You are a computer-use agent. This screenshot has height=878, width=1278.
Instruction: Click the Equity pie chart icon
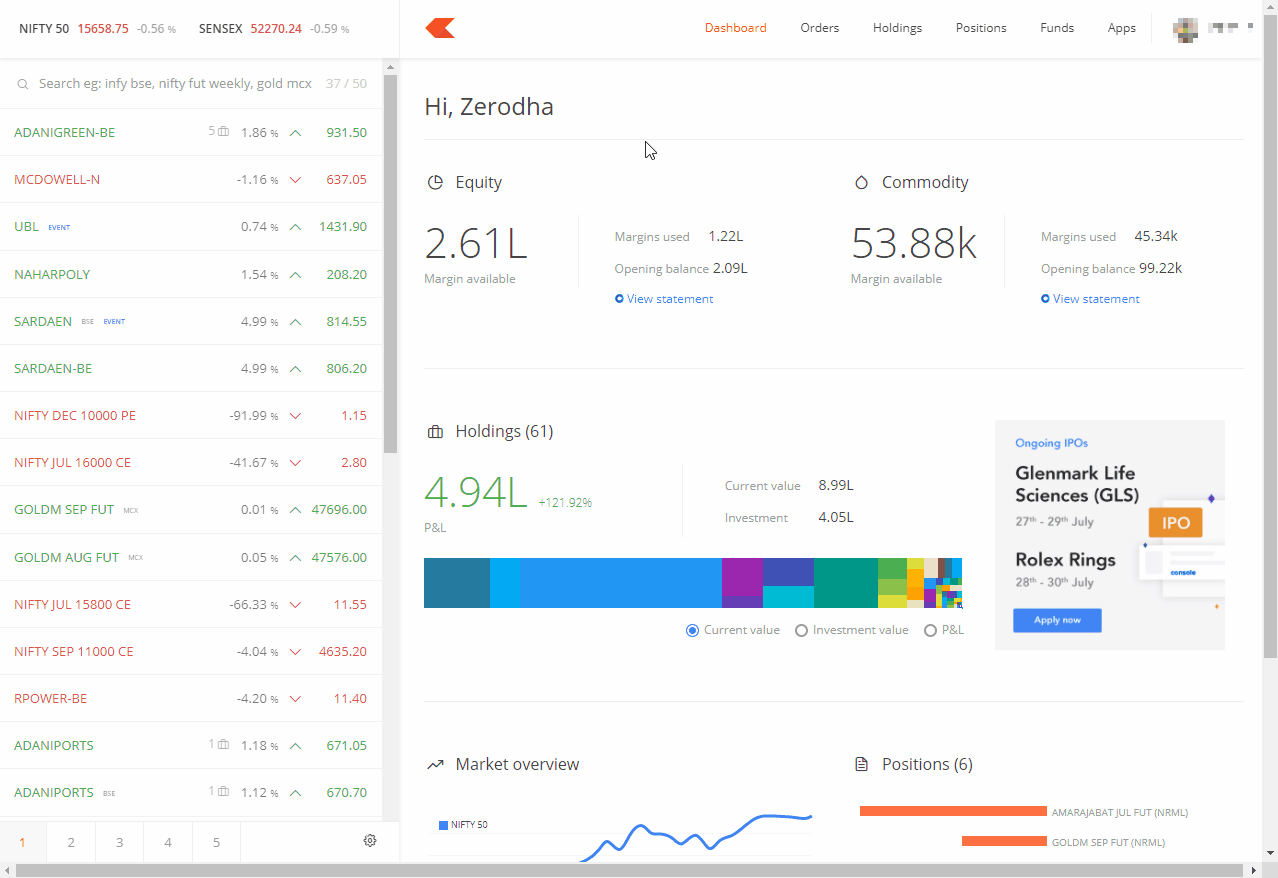[x=435, y=183]
